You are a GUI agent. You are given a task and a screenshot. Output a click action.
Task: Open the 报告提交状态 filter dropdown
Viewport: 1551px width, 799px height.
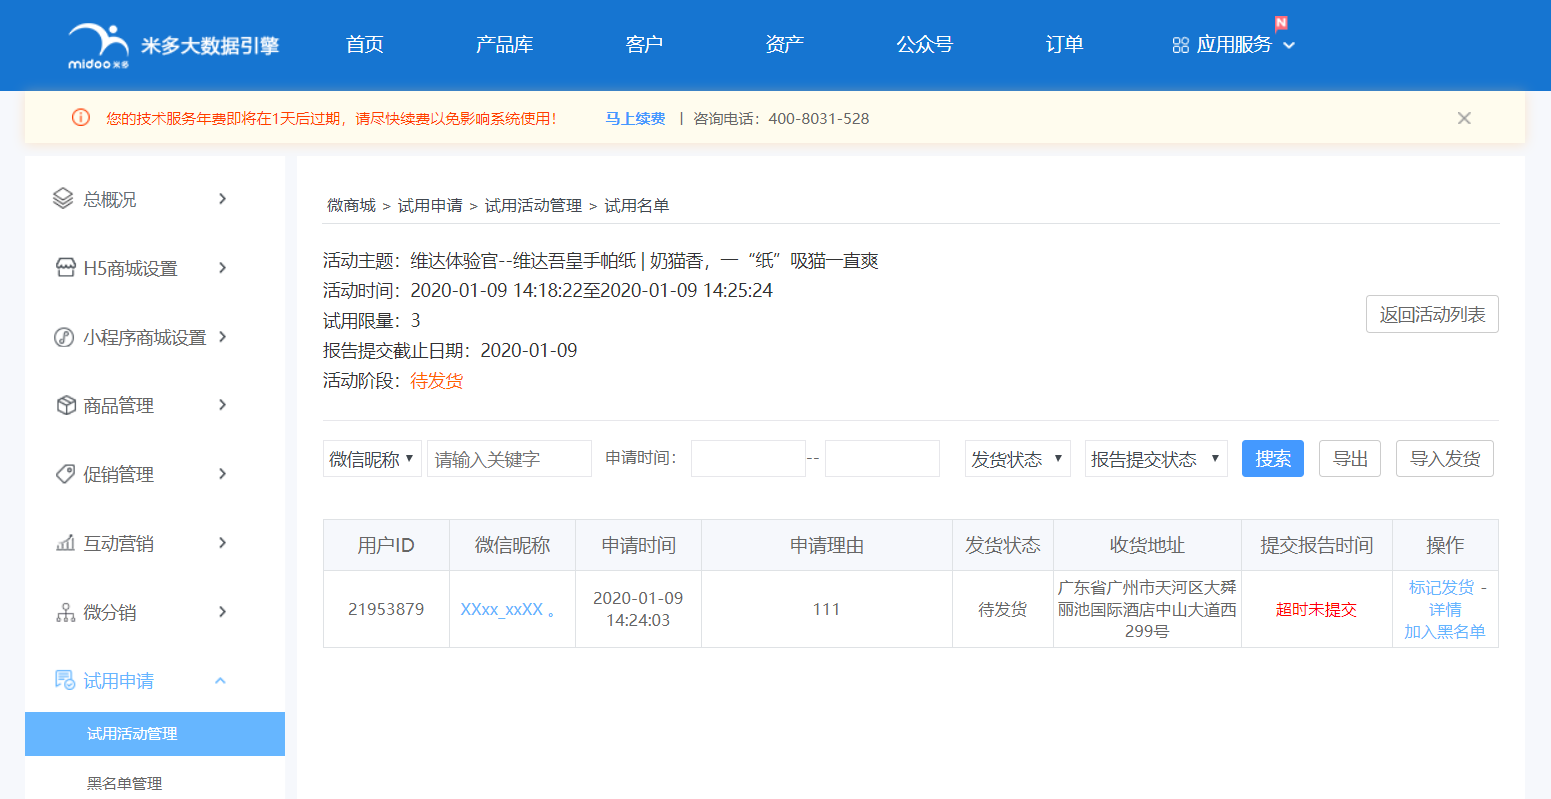1156,459
